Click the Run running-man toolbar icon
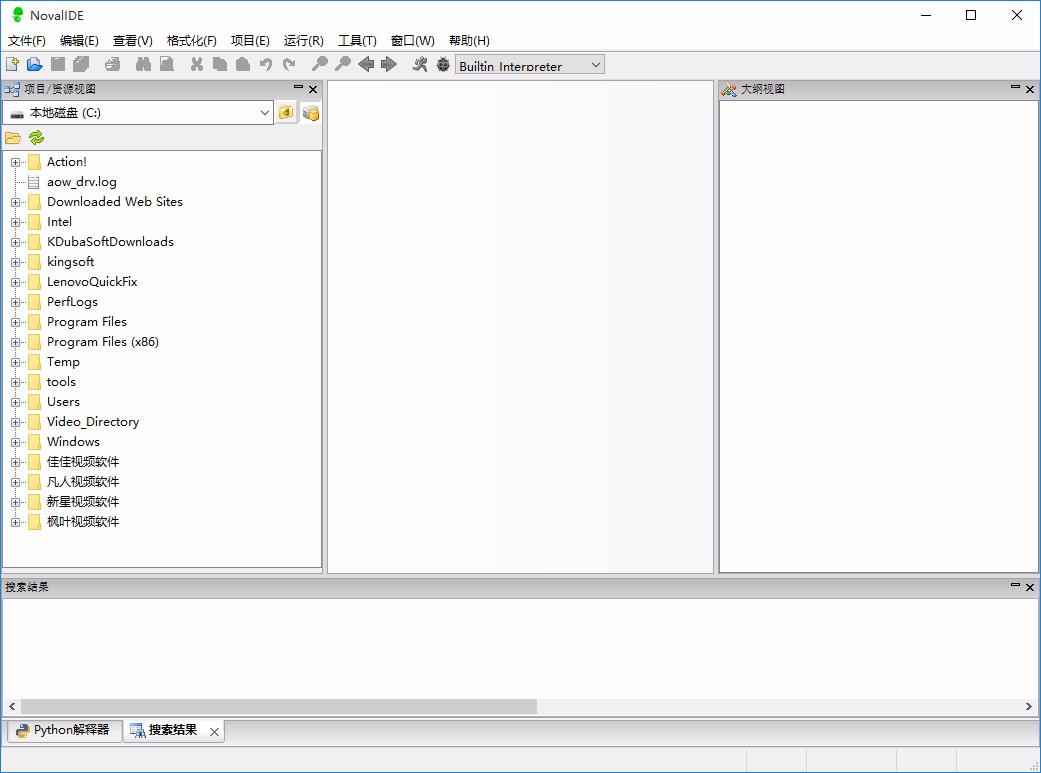This screenshot has height=773, width=1041. pyautogui.click(x=420, y=64)
